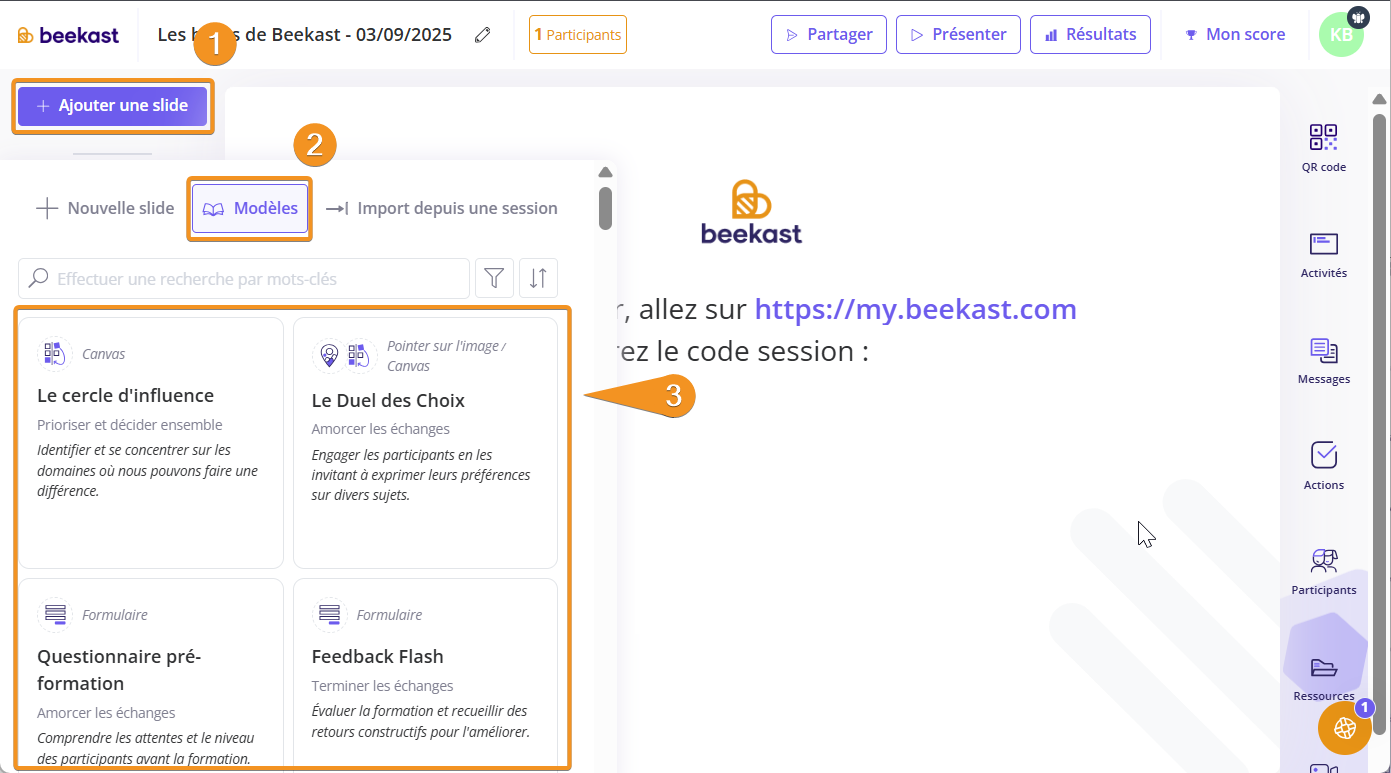Open the KB user avatar menu
Viewport: 1391px width, 773px height.
coord(1341,34)
